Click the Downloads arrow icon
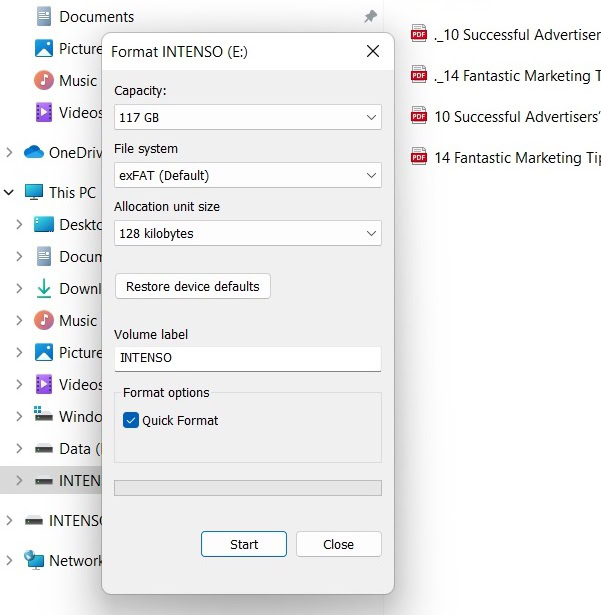 pyautogui.click(x=44, y=288)
